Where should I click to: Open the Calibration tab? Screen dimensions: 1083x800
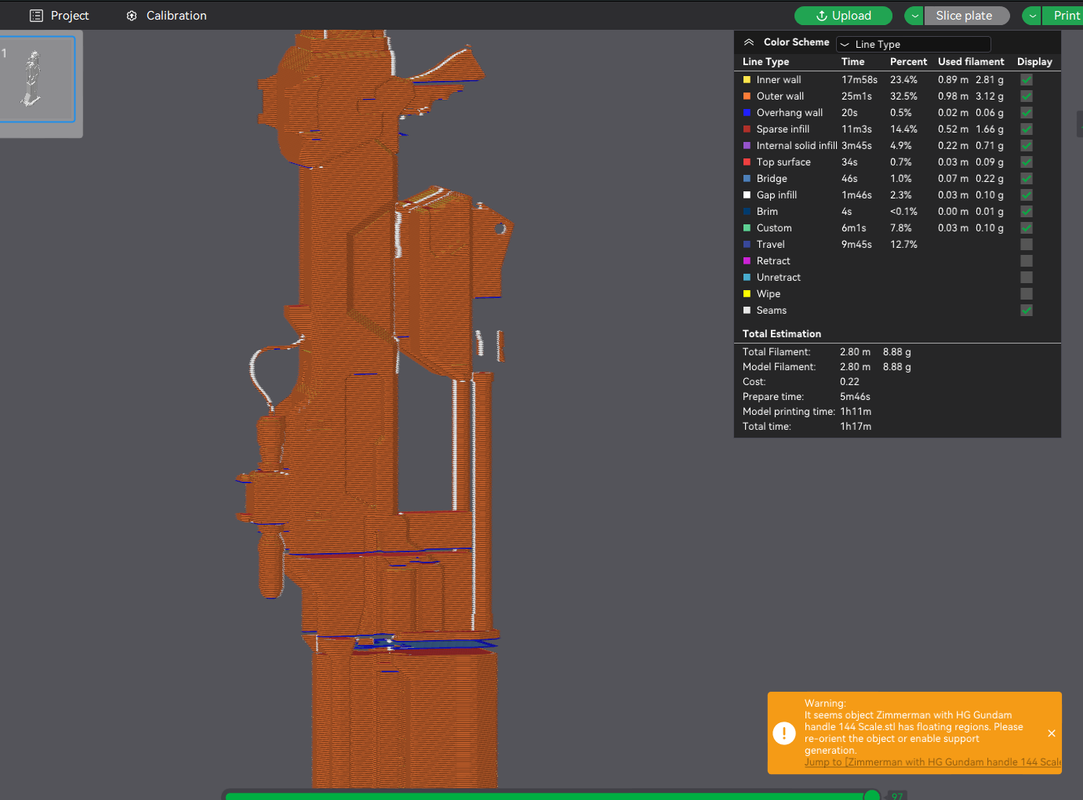[x=166, y=15]
